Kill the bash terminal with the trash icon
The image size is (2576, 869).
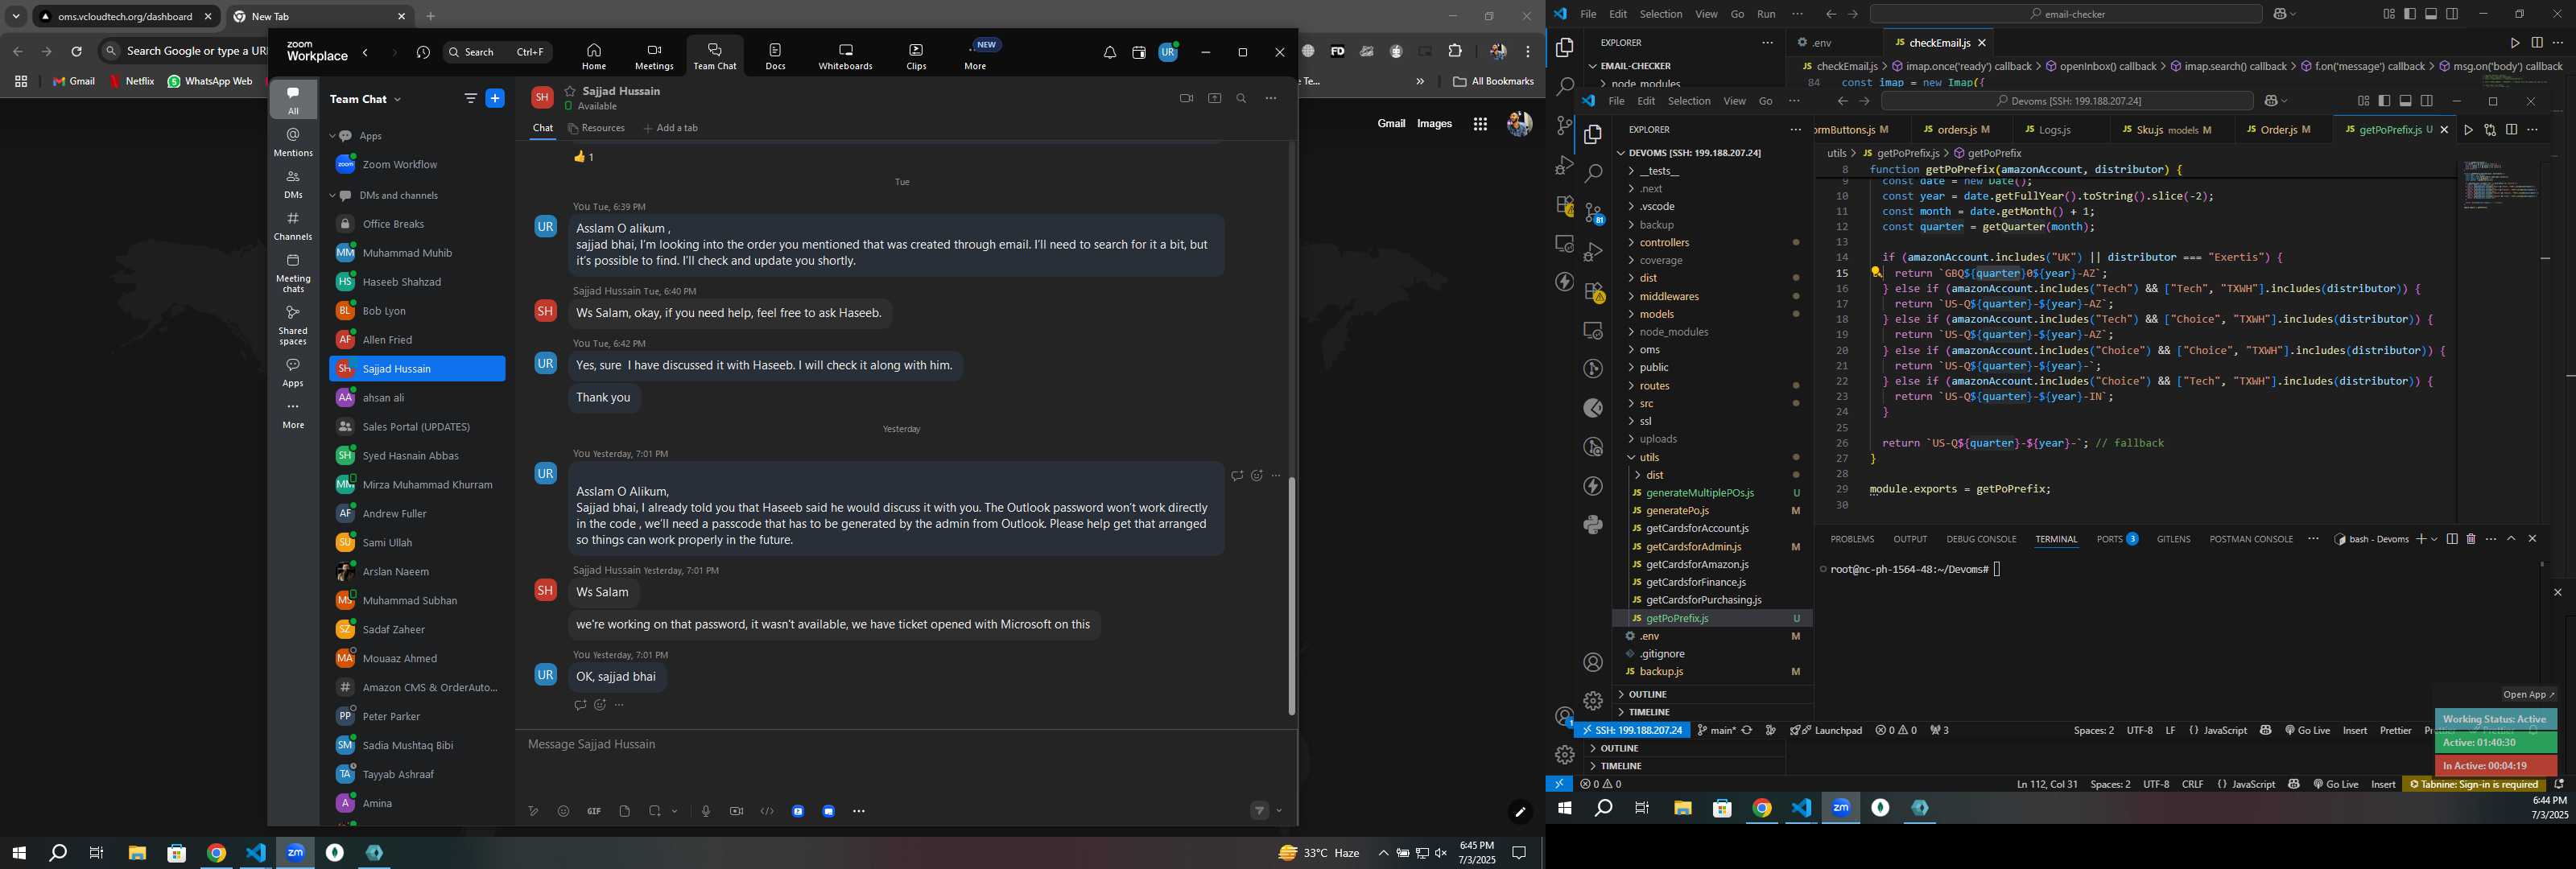point(2471,539)
